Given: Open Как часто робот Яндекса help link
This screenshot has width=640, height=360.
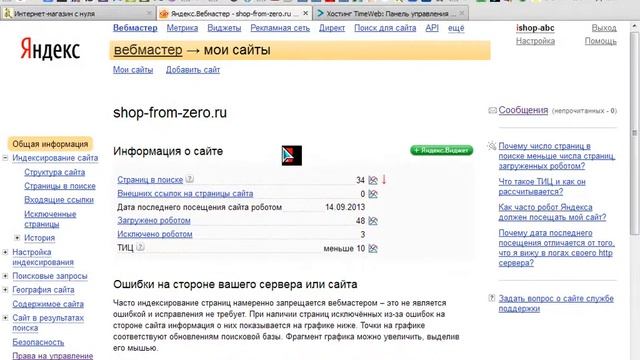Looking at the screenshot, I should point(552,212).
